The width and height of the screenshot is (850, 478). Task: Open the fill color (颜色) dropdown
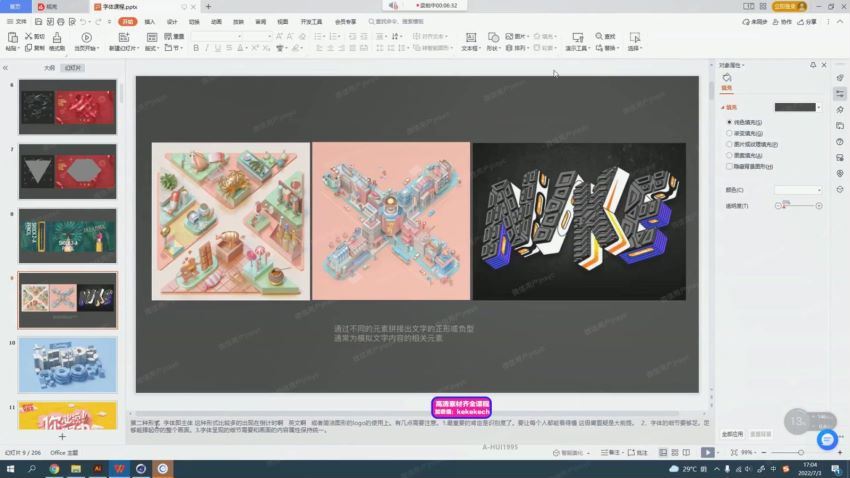[798, 189]
